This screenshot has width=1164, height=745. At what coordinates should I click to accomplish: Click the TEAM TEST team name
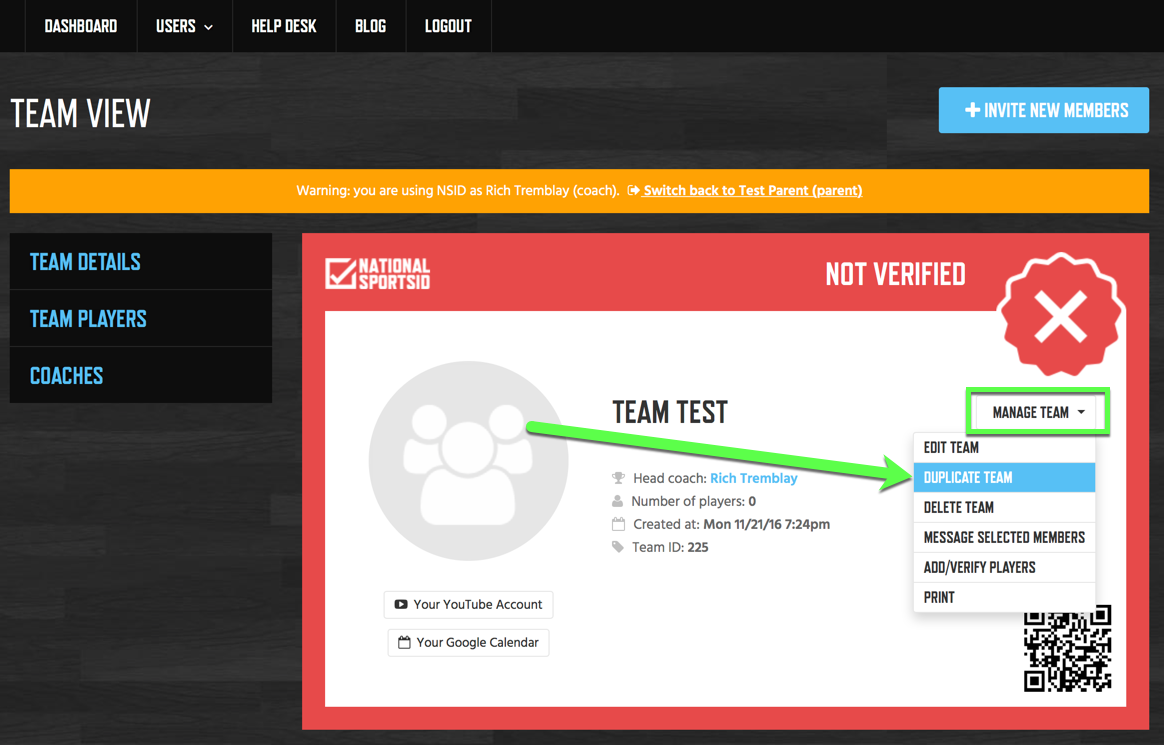(x=670, y=412)
